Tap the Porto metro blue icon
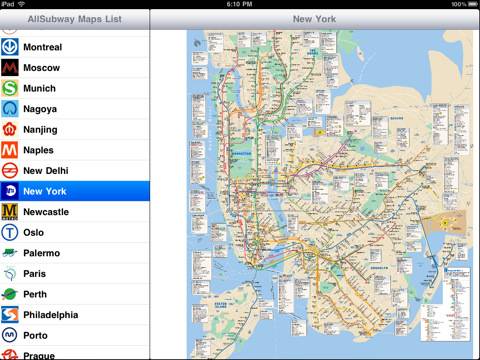This screenshot has height=360, width=480. 10,335
